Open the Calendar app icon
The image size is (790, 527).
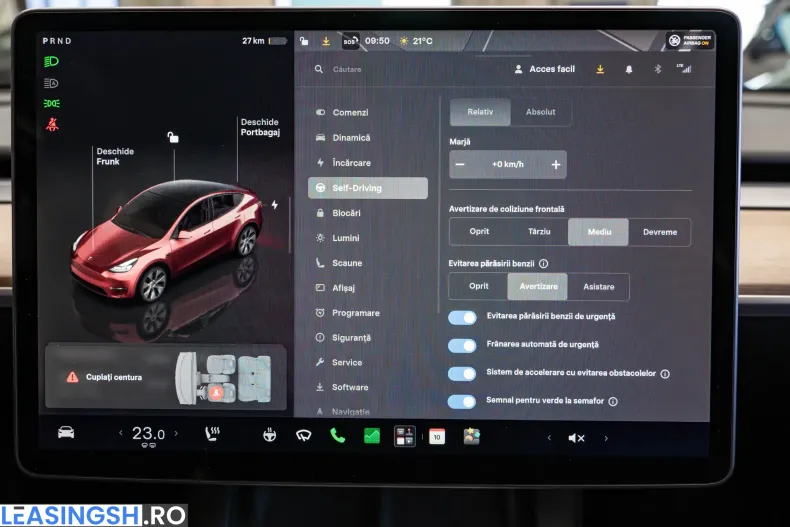pos(437,437)
